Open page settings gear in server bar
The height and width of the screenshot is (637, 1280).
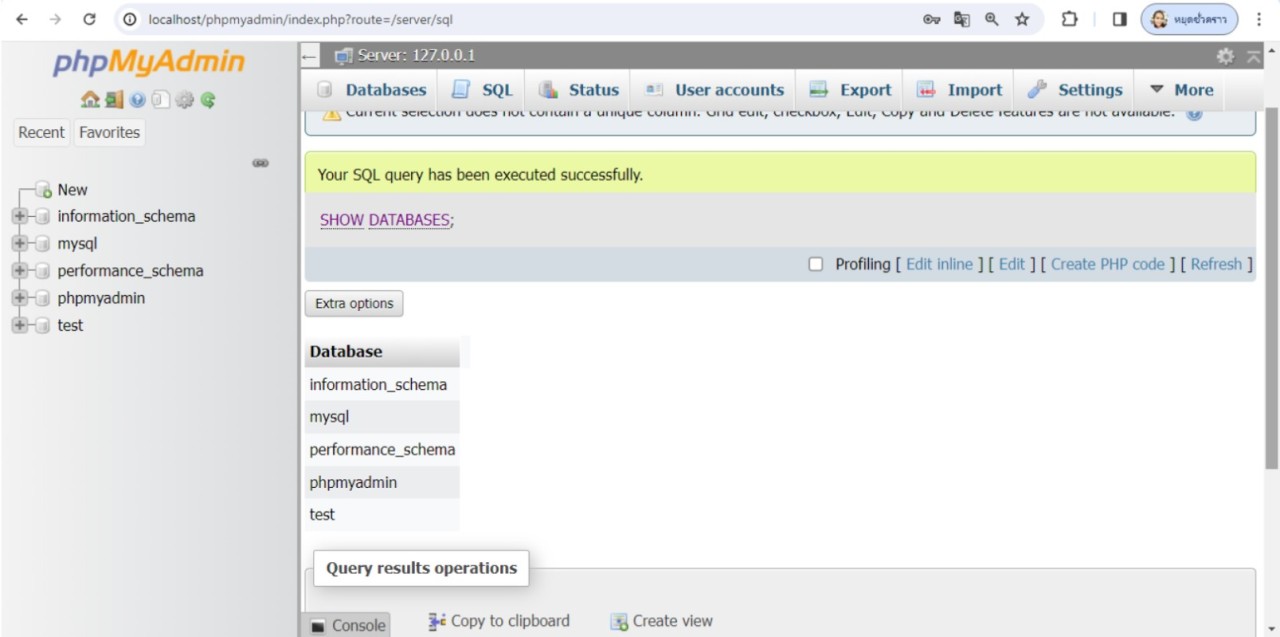(x=1225, y=56)
